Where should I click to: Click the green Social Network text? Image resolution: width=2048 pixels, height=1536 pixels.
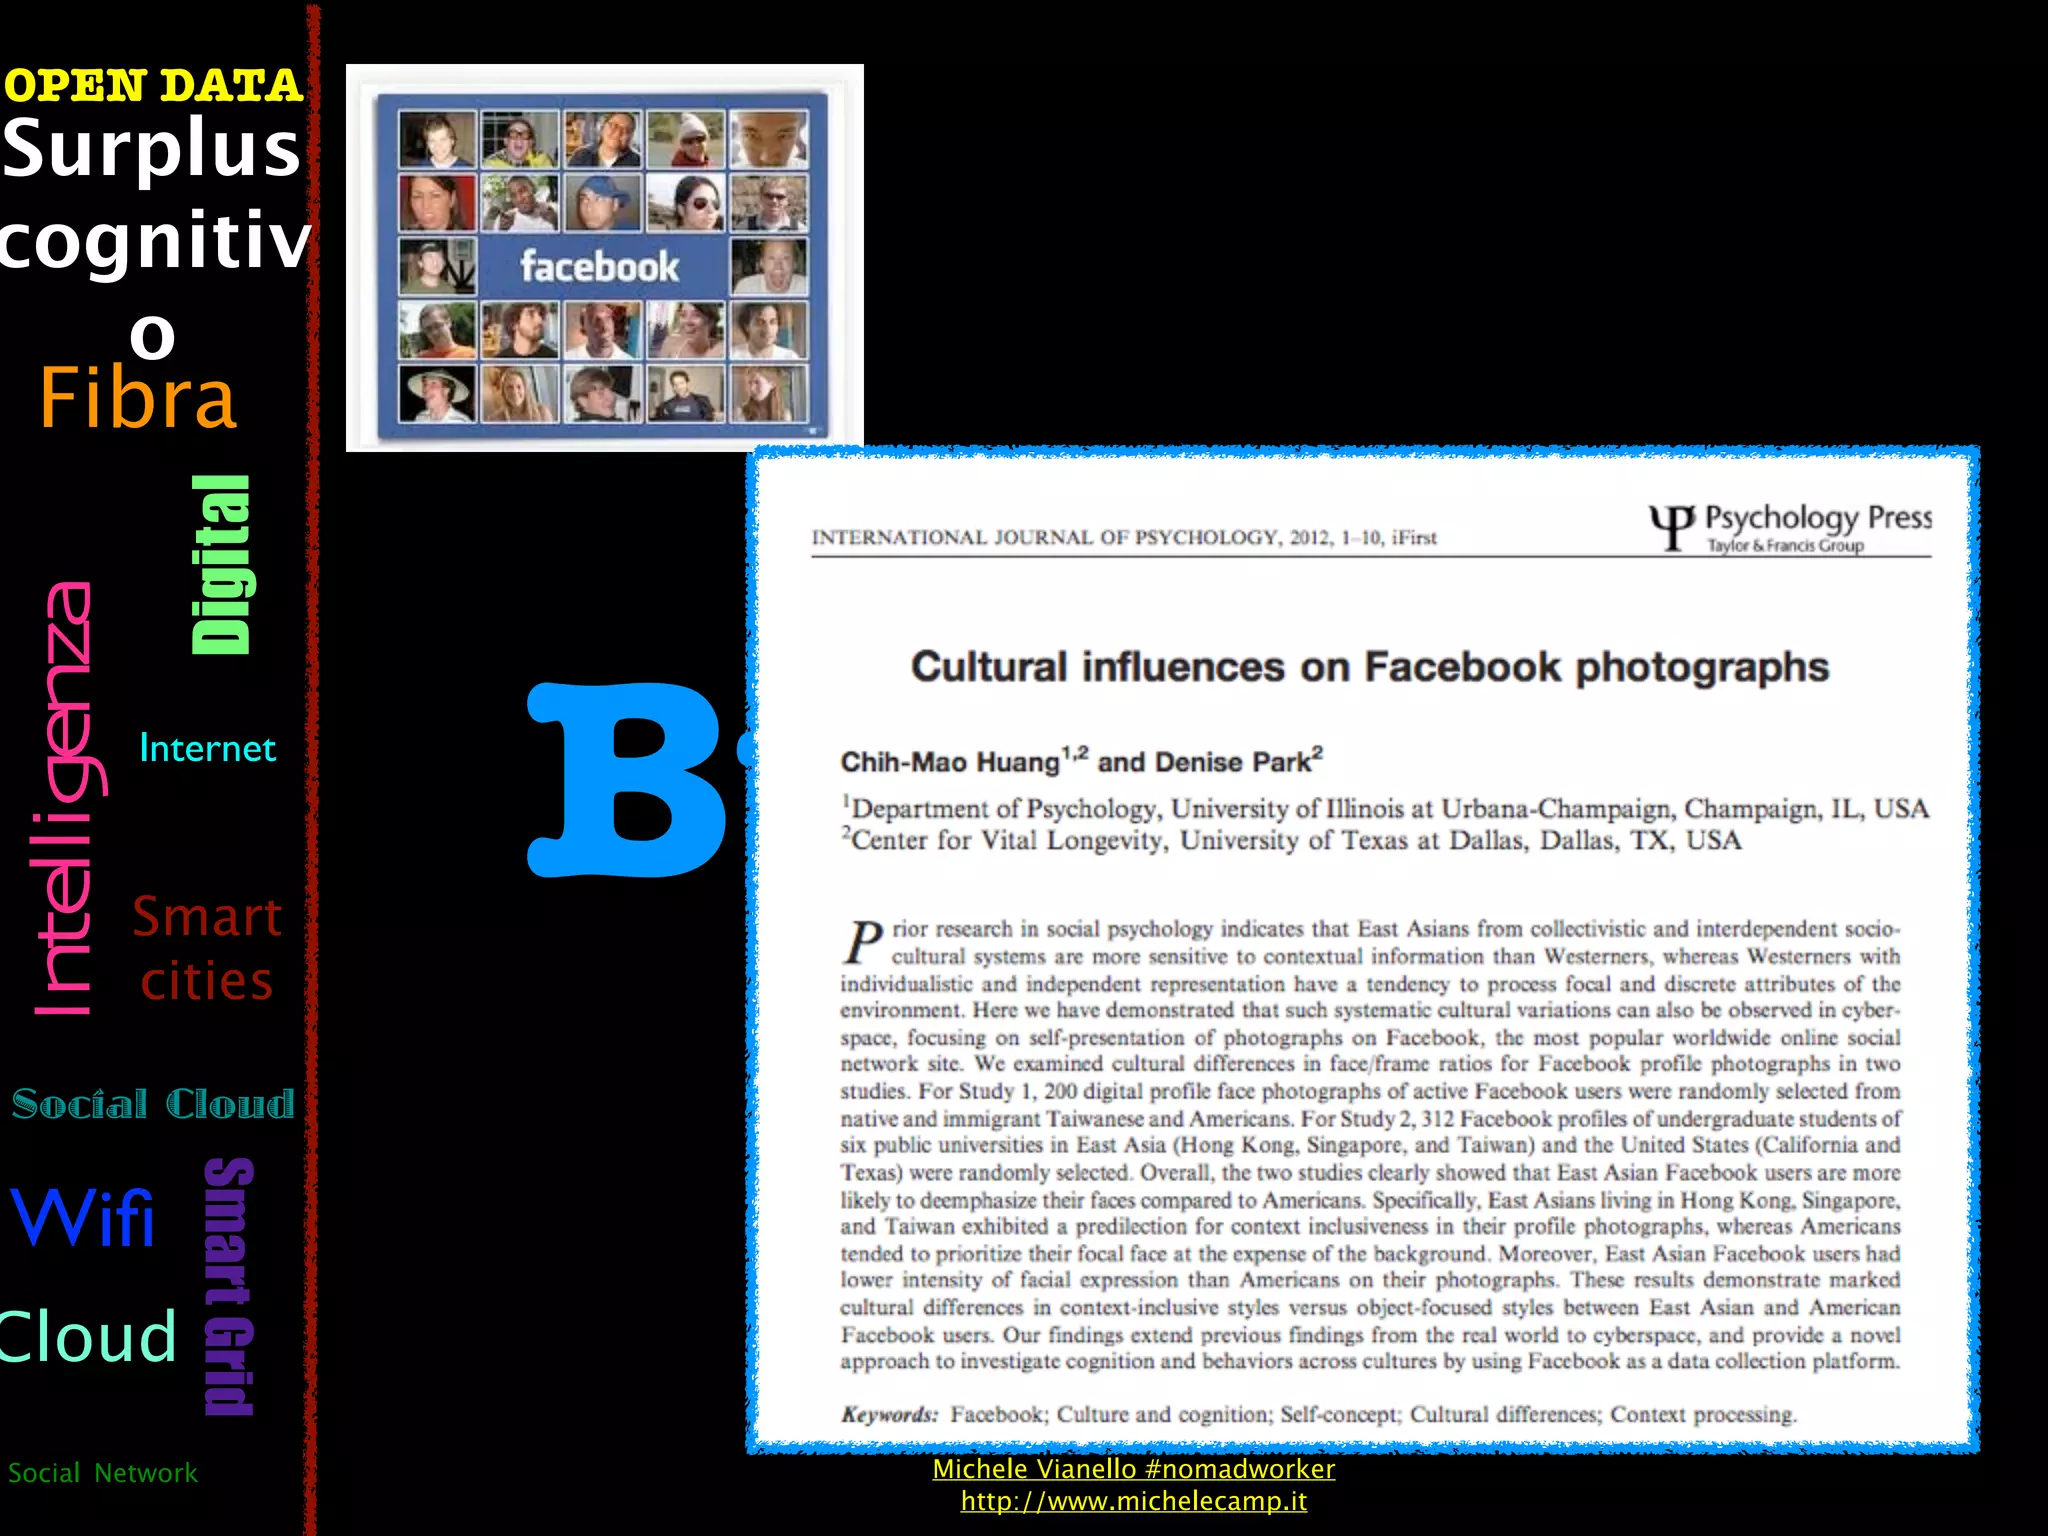[102, 1473]
